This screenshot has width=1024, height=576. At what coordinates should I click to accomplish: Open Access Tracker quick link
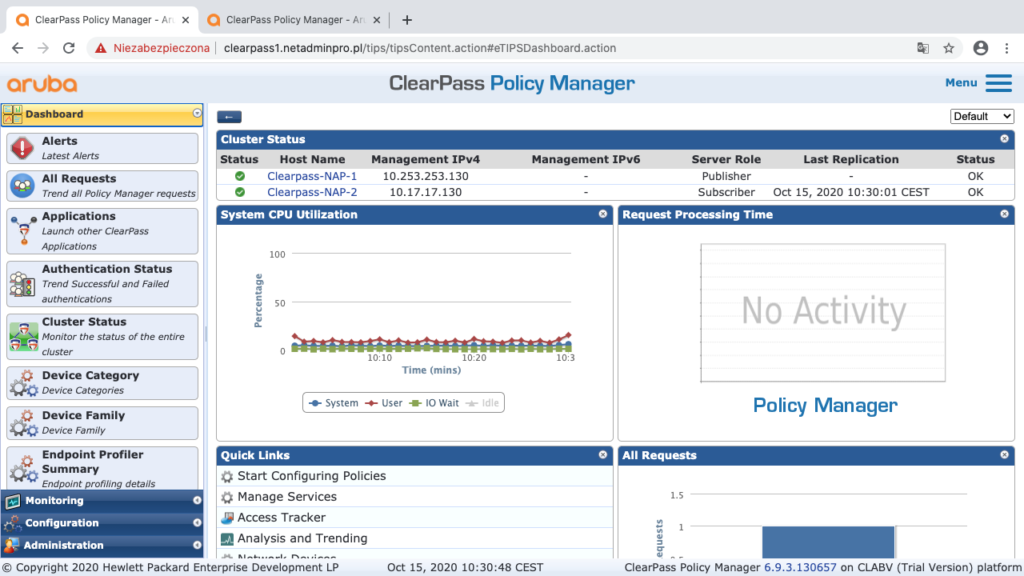(281, 518)
